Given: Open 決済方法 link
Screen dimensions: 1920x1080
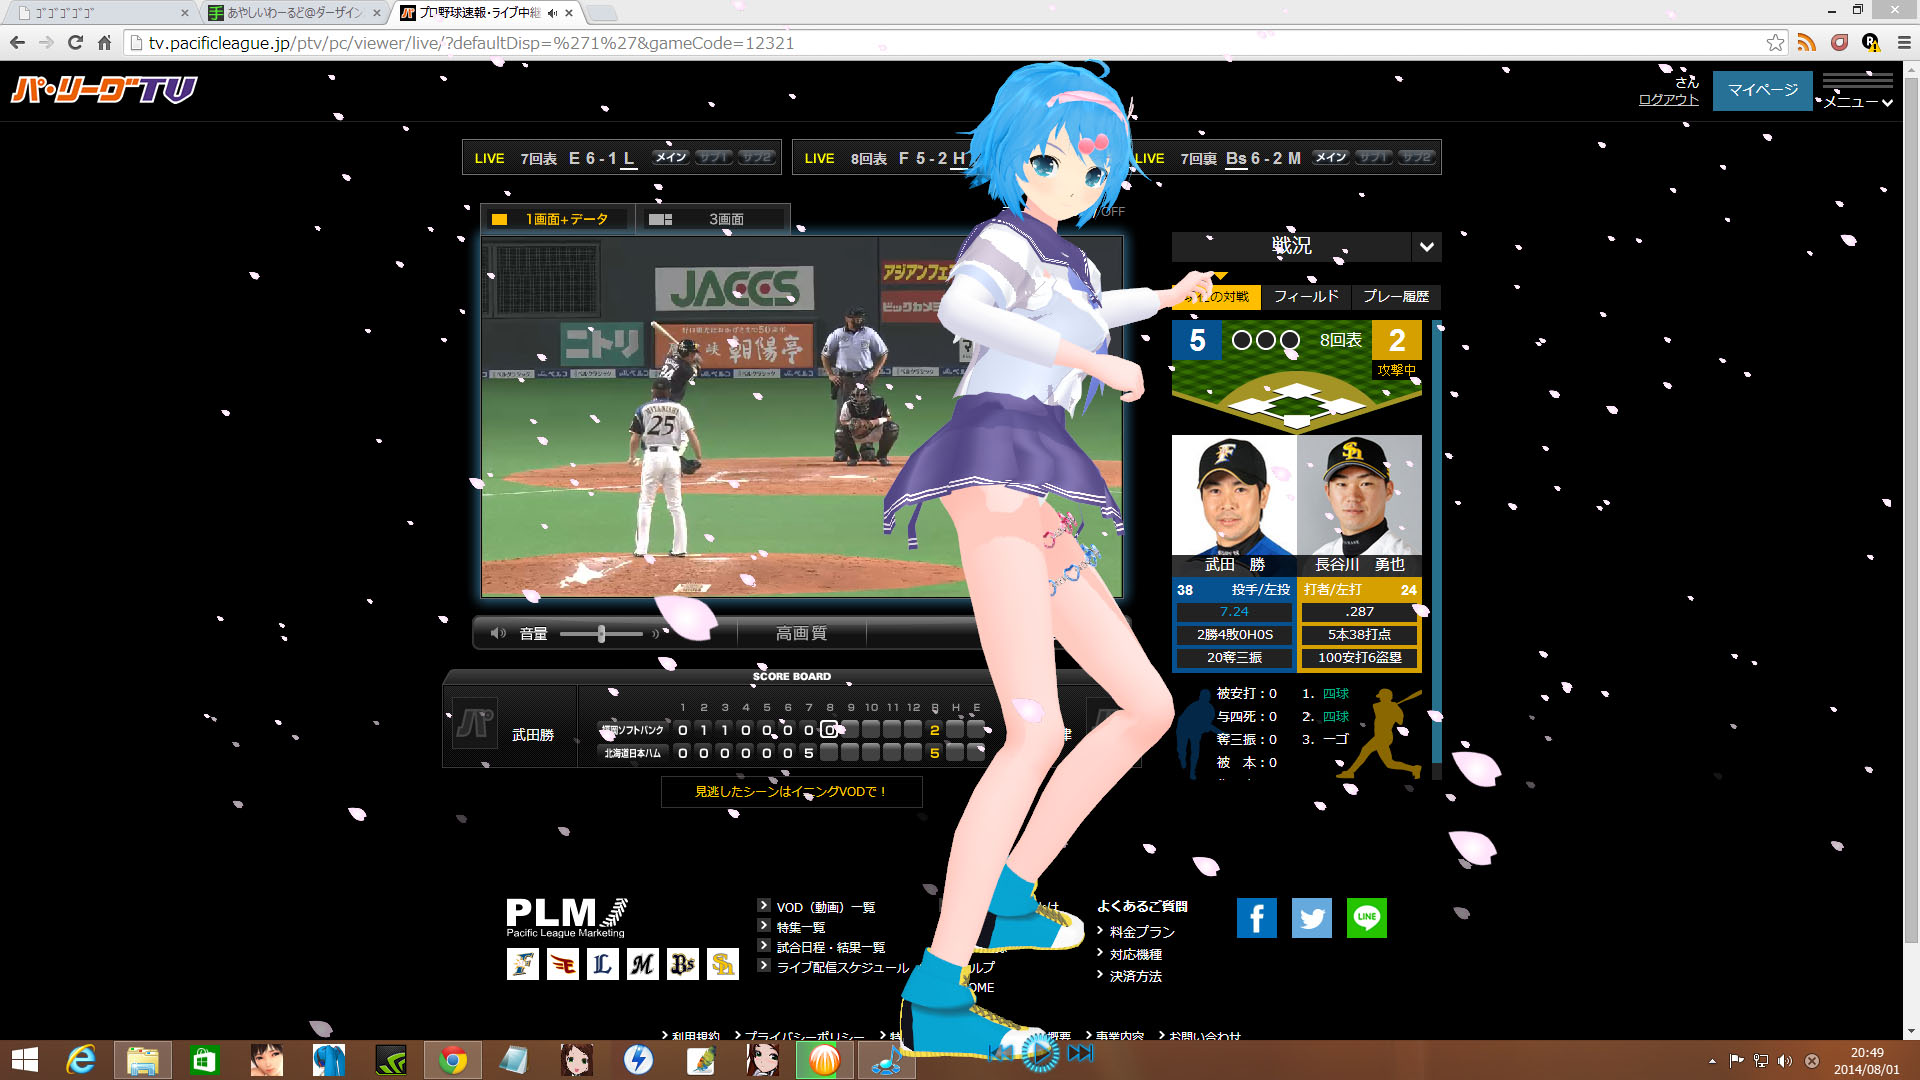Looking at the screenshot, I should tap(1135, 976).
